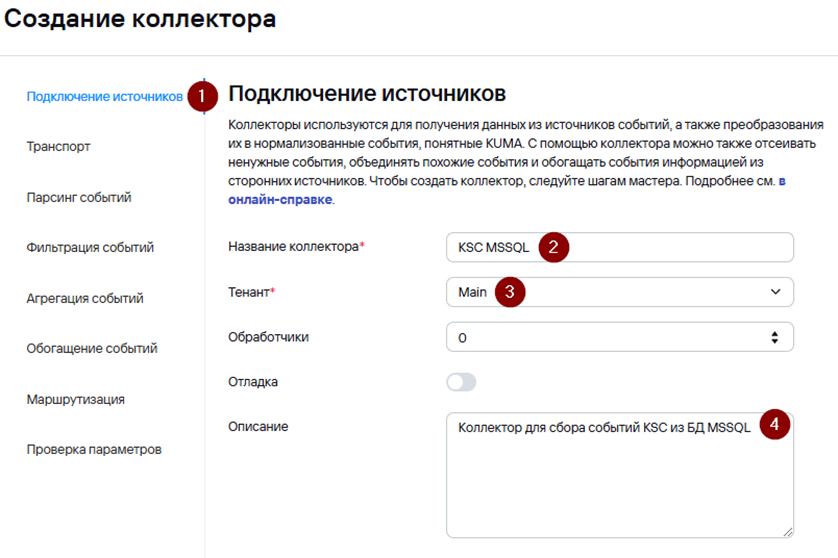Open the Main tenant combo box
This screenshot has height=558, width=838.
(620, 292)
